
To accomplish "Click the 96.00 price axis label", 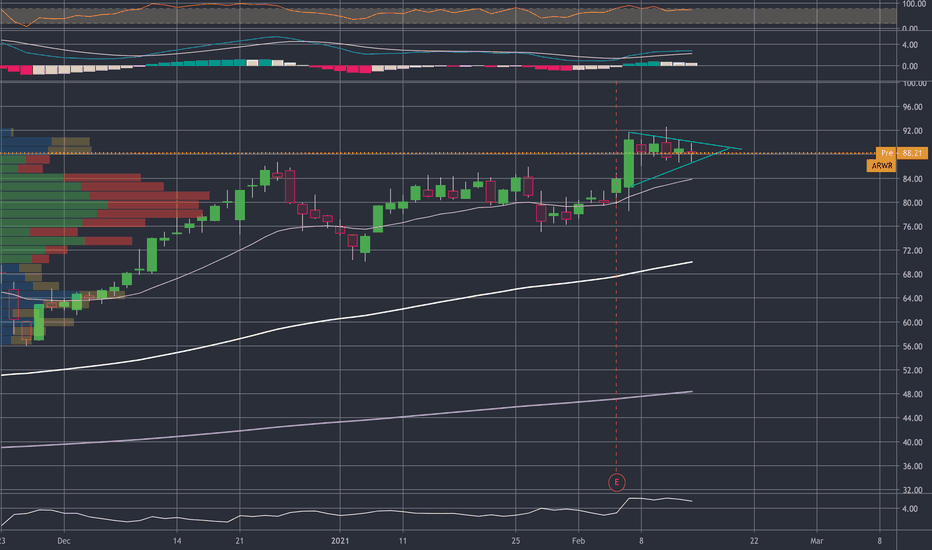I will (x=912, y=107).
